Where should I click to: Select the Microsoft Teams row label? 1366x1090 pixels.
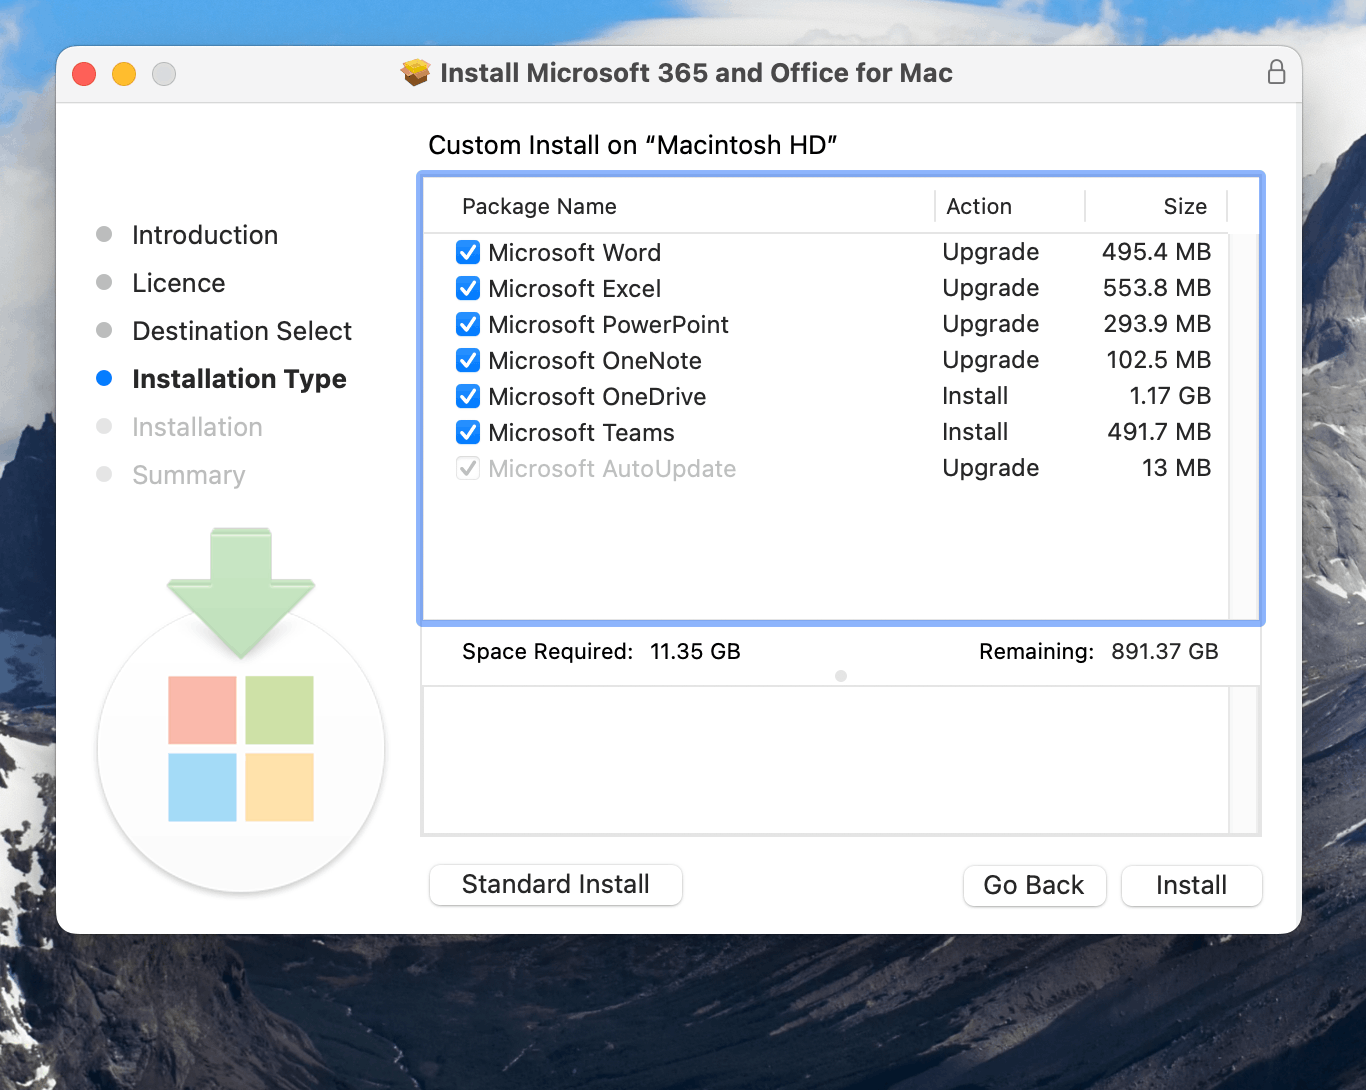[x=581, y=432]
